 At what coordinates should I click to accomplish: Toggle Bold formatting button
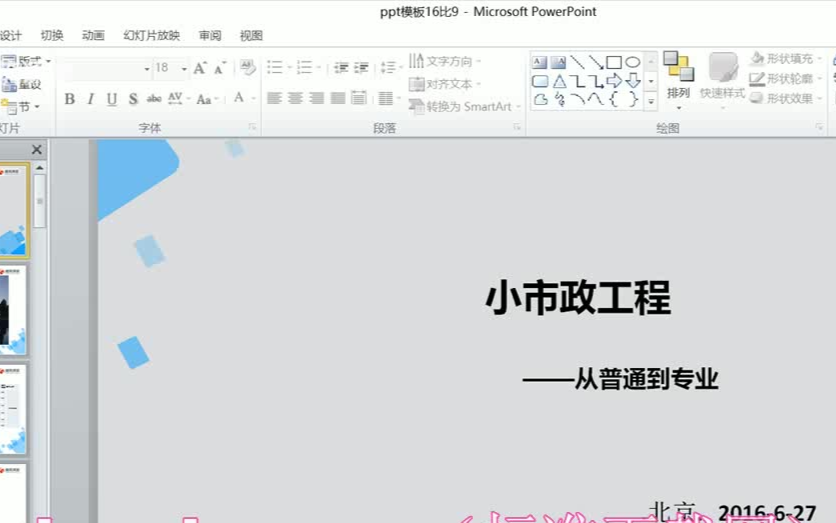click(x=69, y=99)
